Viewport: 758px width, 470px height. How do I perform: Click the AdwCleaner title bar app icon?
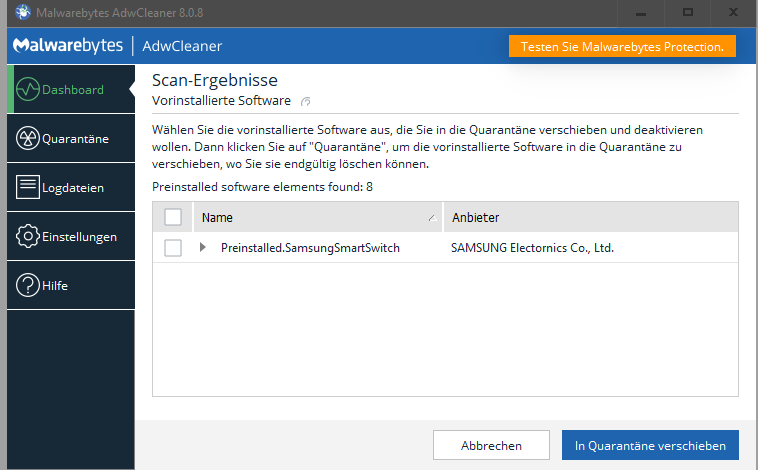22,12
